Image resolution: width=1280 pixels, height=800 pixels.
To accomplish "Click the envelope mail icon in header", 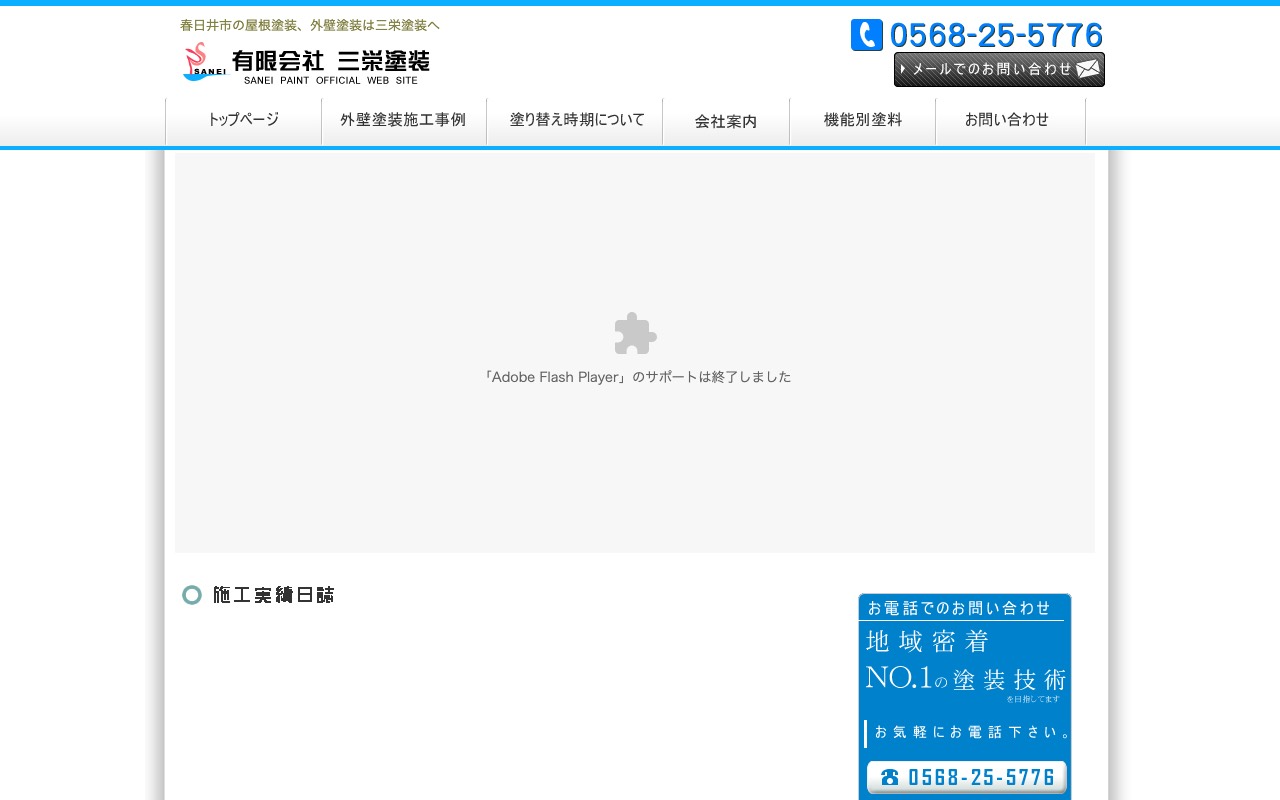I will click(x=1089, y=70).
